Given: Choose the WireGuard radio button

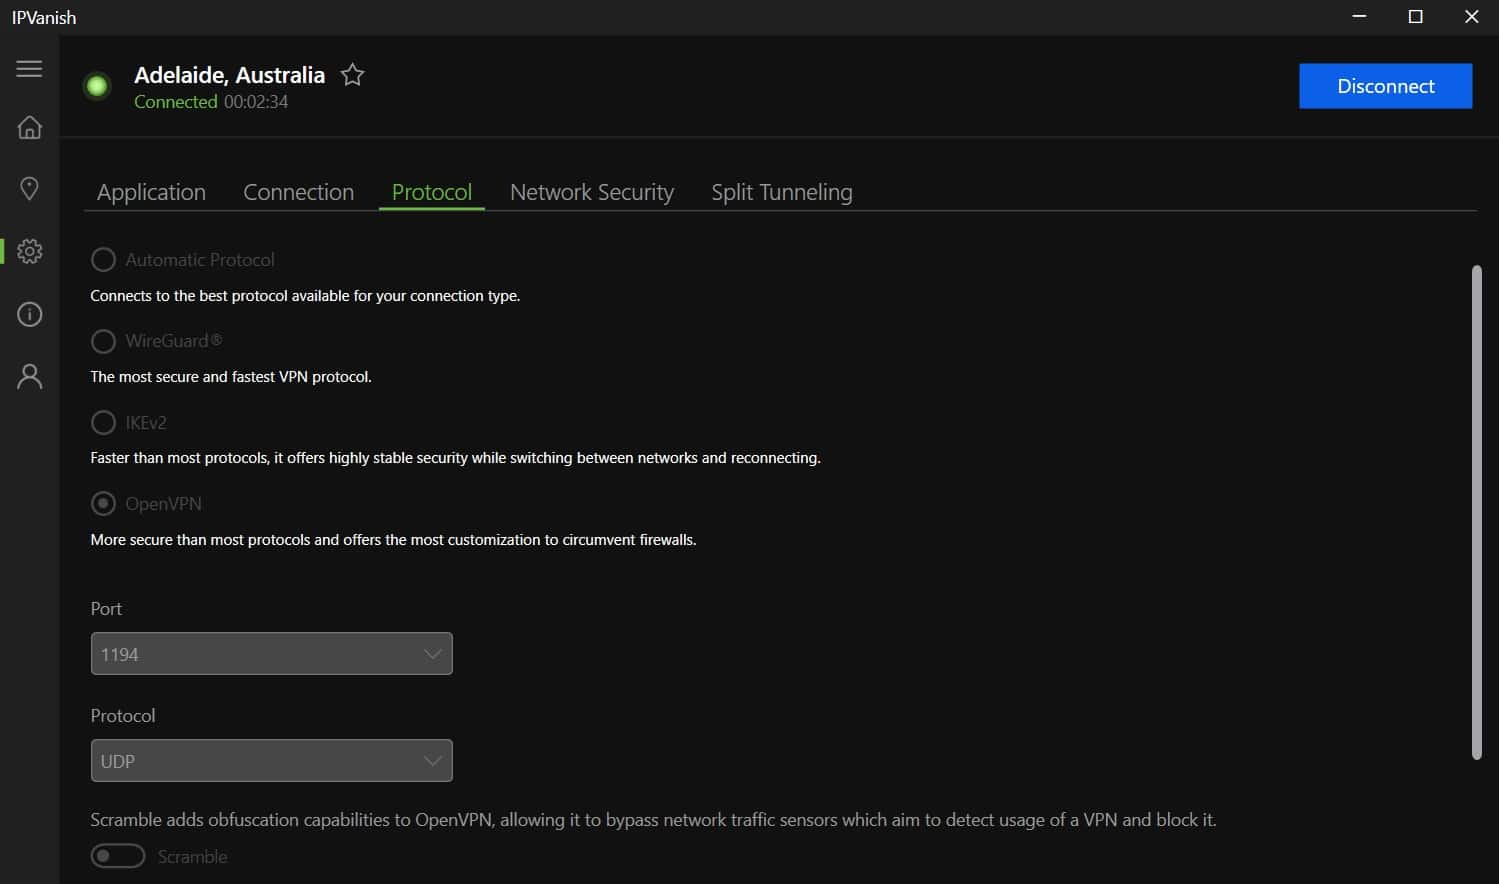Looking at the screenshot, I should point(103,341).
